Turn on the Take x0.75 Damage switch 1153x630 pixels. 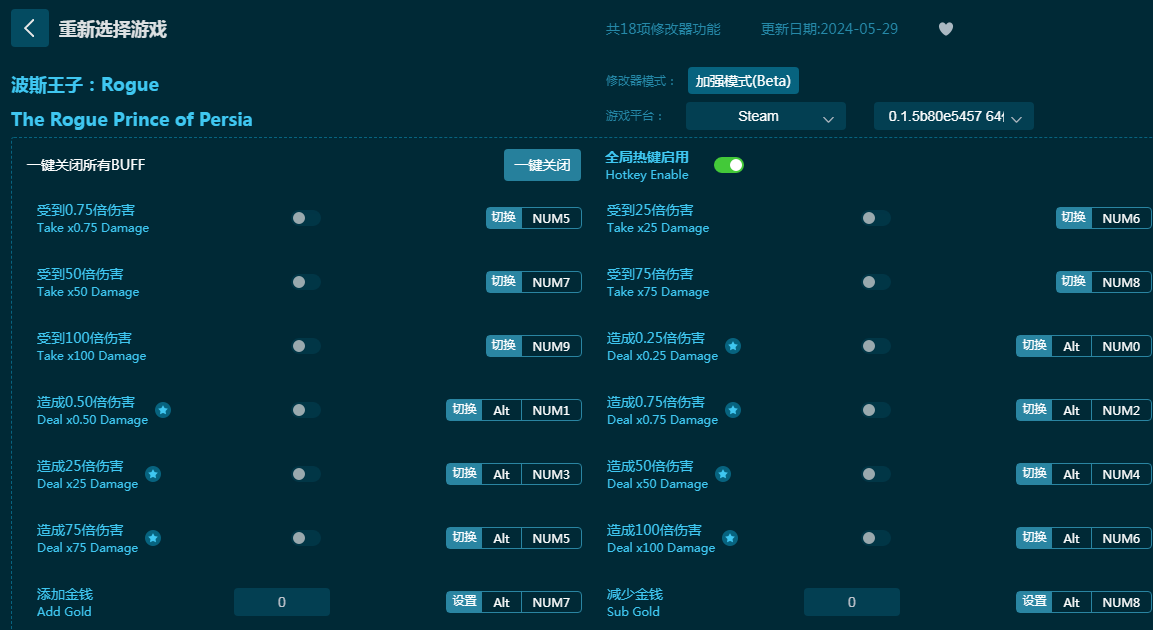[x=306, y=218]
